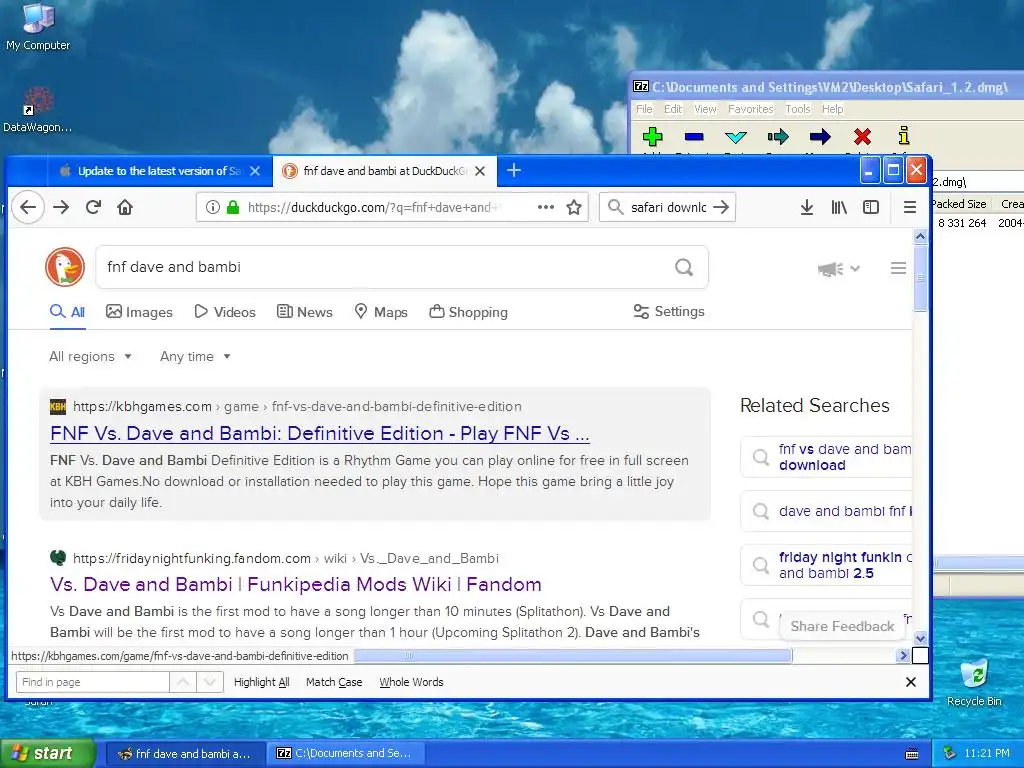Screen dimensions: 1024x768
Task: Open the DuckDuckGo side hamburger menu
Action: (x=898, y=268)
